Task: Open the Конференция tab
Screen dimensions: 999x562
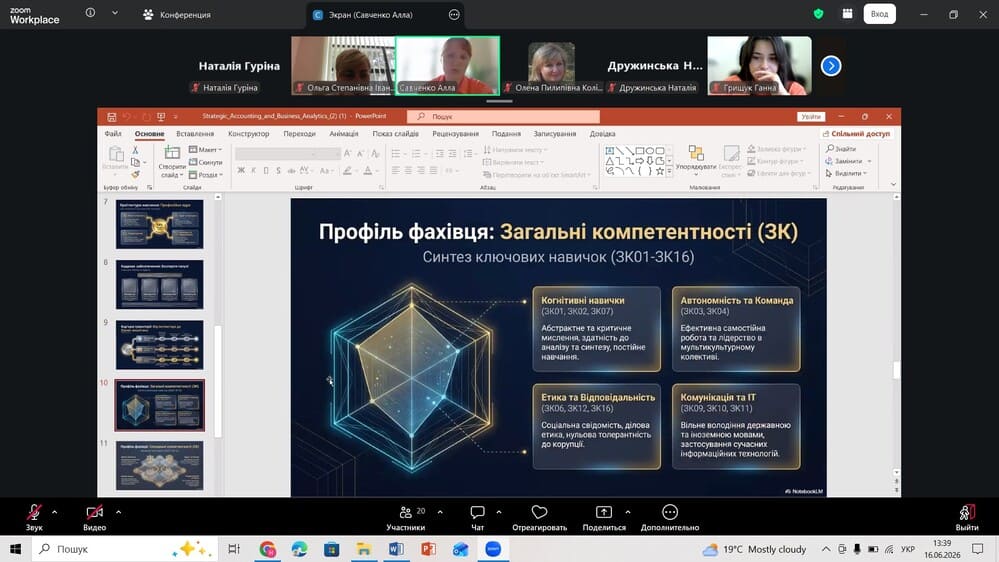Action: (x=177, y=15)
